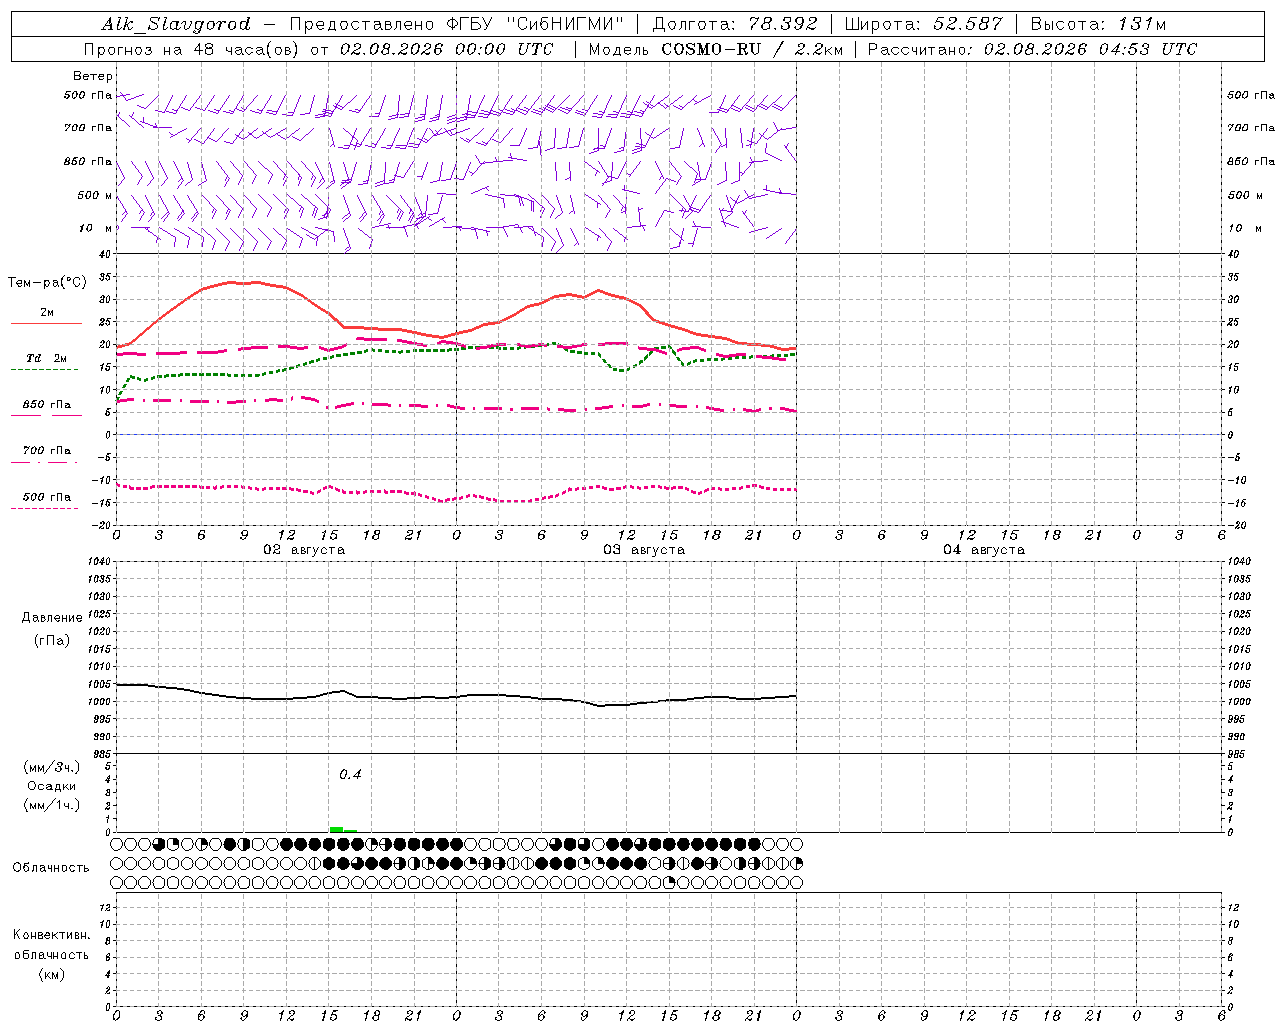Image resolution: width=1280 pixels, height=1024 pixels.
Task: Click the Тем-ра(°C) temperature axis label
Action: pyautogui.click(x=47, y=283)
